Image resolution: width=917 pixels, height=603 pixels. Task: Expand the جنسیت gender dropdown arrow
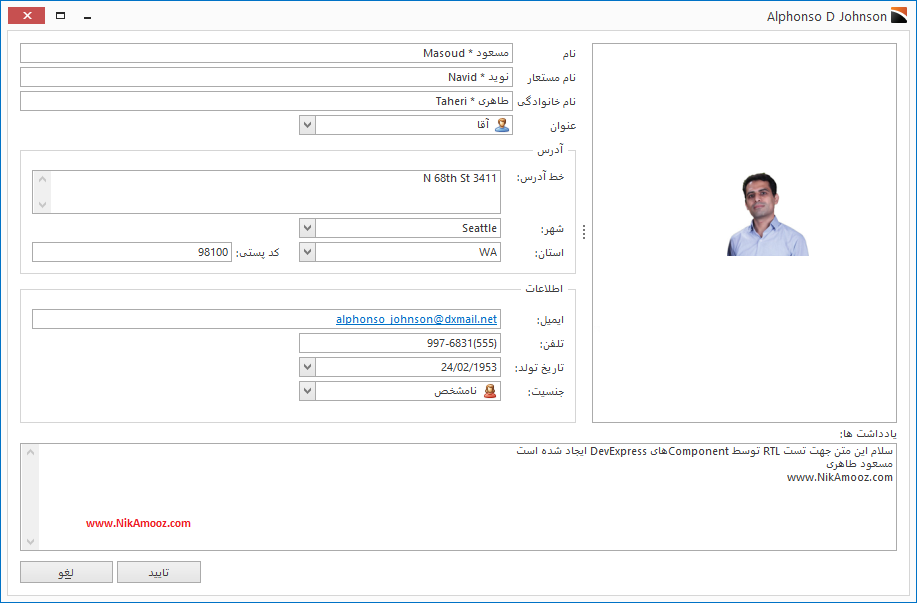(308, 391)
